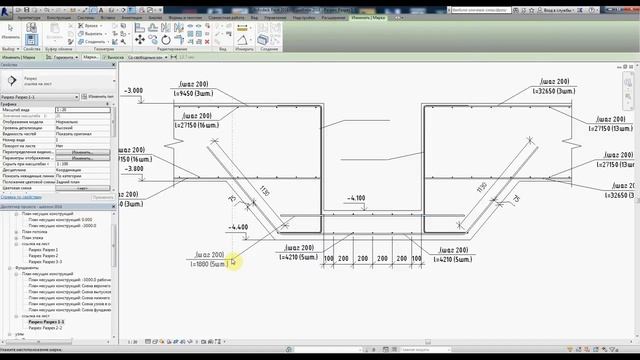This screenshot has height=360, width=640.
Task: Click the Create Similar icon
Action: pyautogui.click(x=262, y=40)
